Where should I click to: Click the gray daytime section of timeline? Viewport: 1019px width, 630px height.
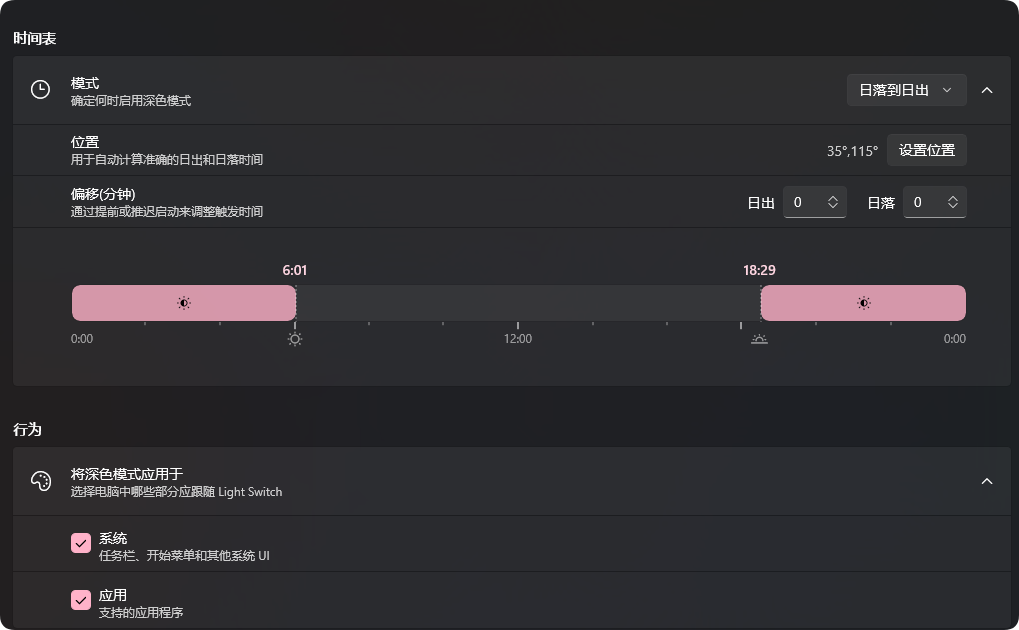pyautogui.click(x=528, y=303)
